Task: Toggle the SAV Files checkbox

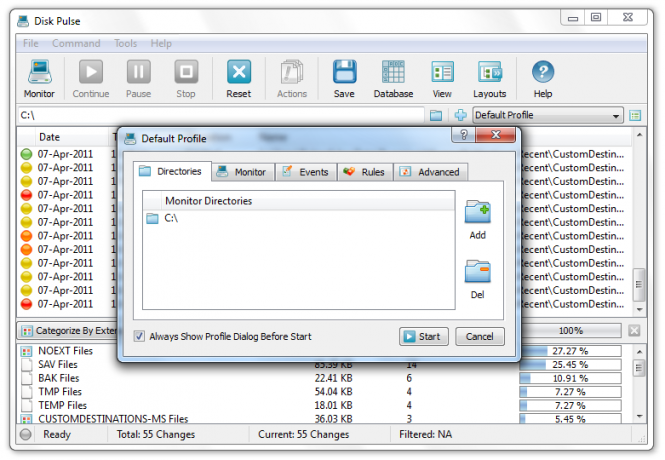Action: 27,365
